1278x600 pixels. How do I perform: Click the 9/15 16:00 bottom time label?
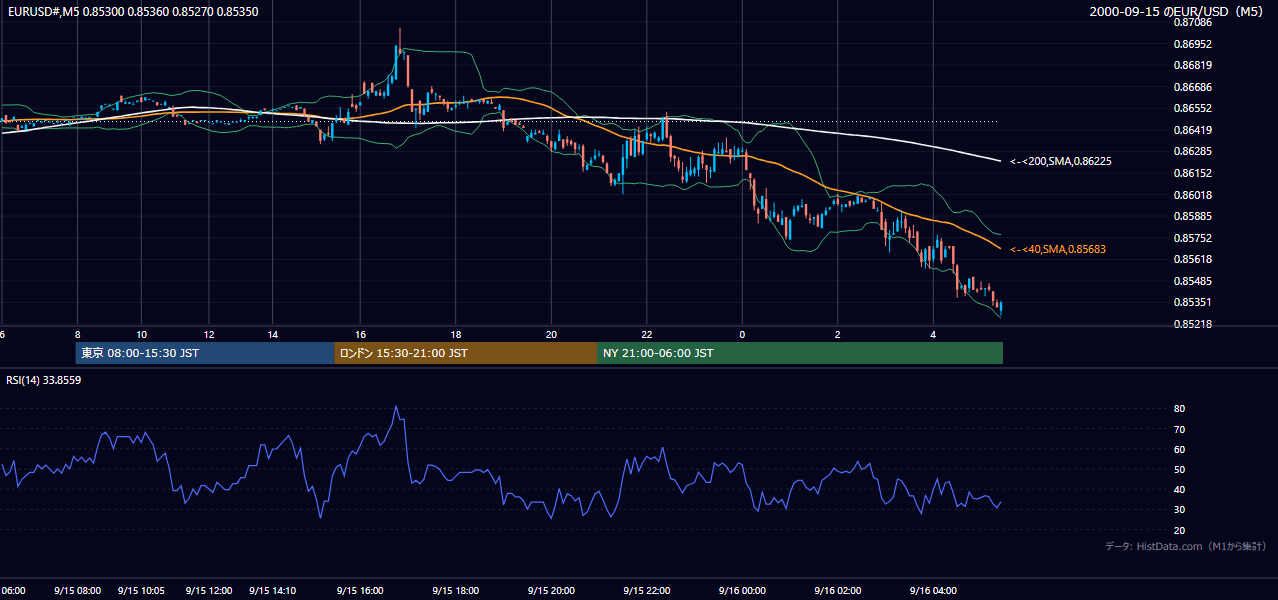tap(360, 591)
